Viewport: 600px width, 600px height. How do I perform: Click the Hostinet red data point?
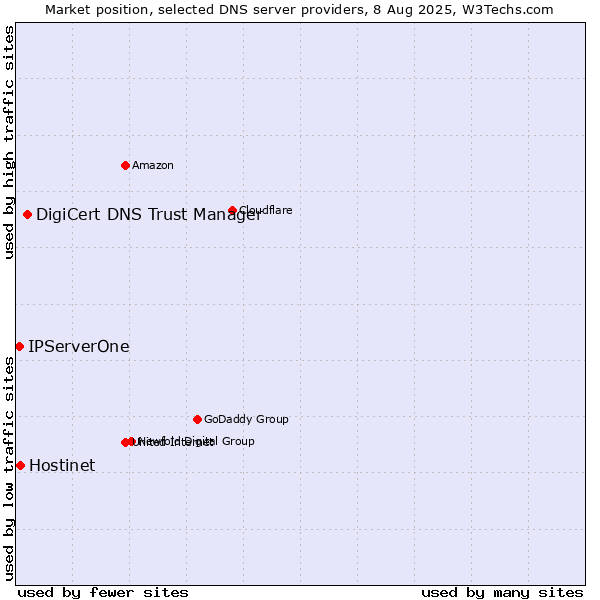click(x=21, y=466)
